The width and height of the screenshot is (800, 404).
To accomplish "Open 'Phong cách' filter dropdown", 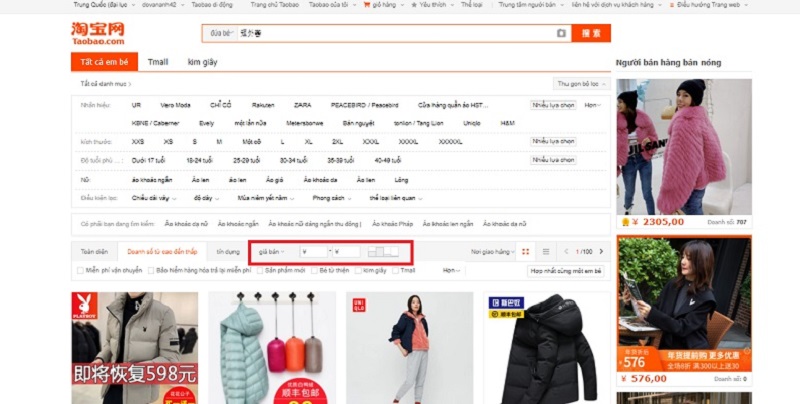I will [x=332, y=198].
